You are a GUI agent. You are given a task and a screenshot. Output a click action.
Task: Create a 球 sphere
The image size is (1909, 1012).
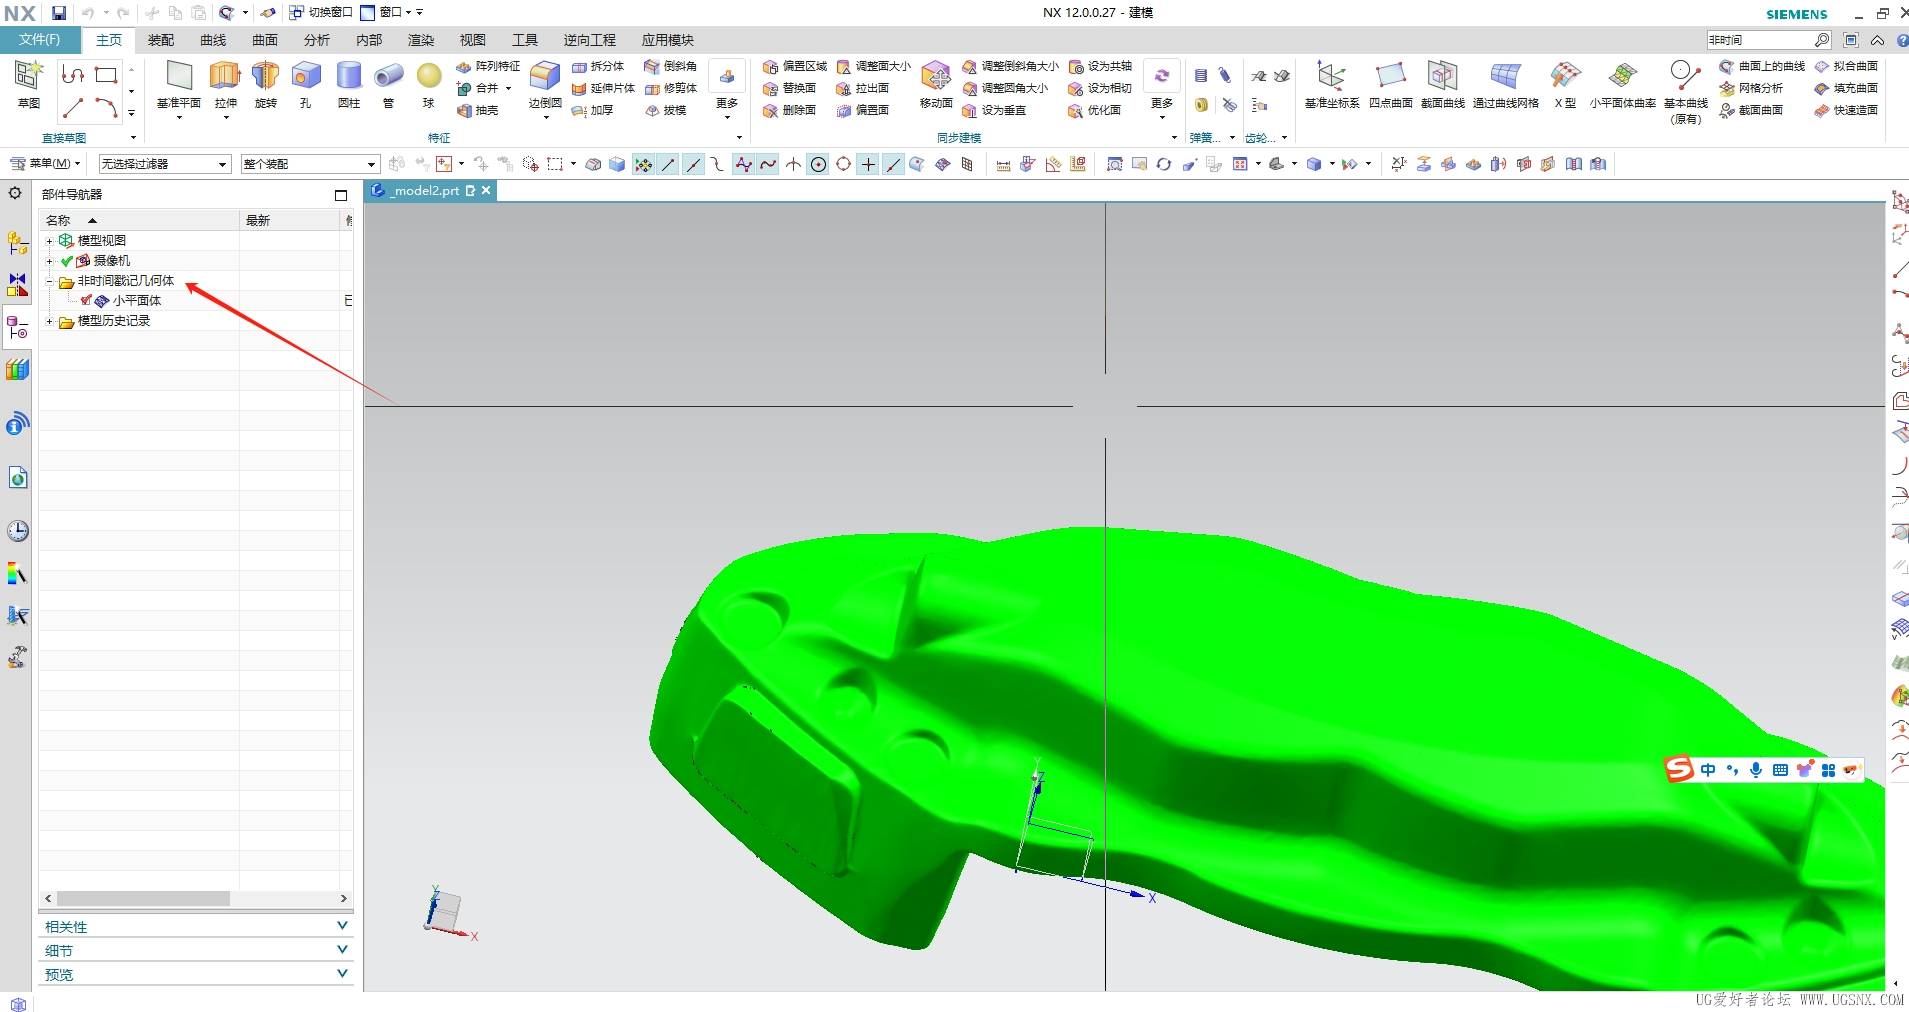[429, 86]
